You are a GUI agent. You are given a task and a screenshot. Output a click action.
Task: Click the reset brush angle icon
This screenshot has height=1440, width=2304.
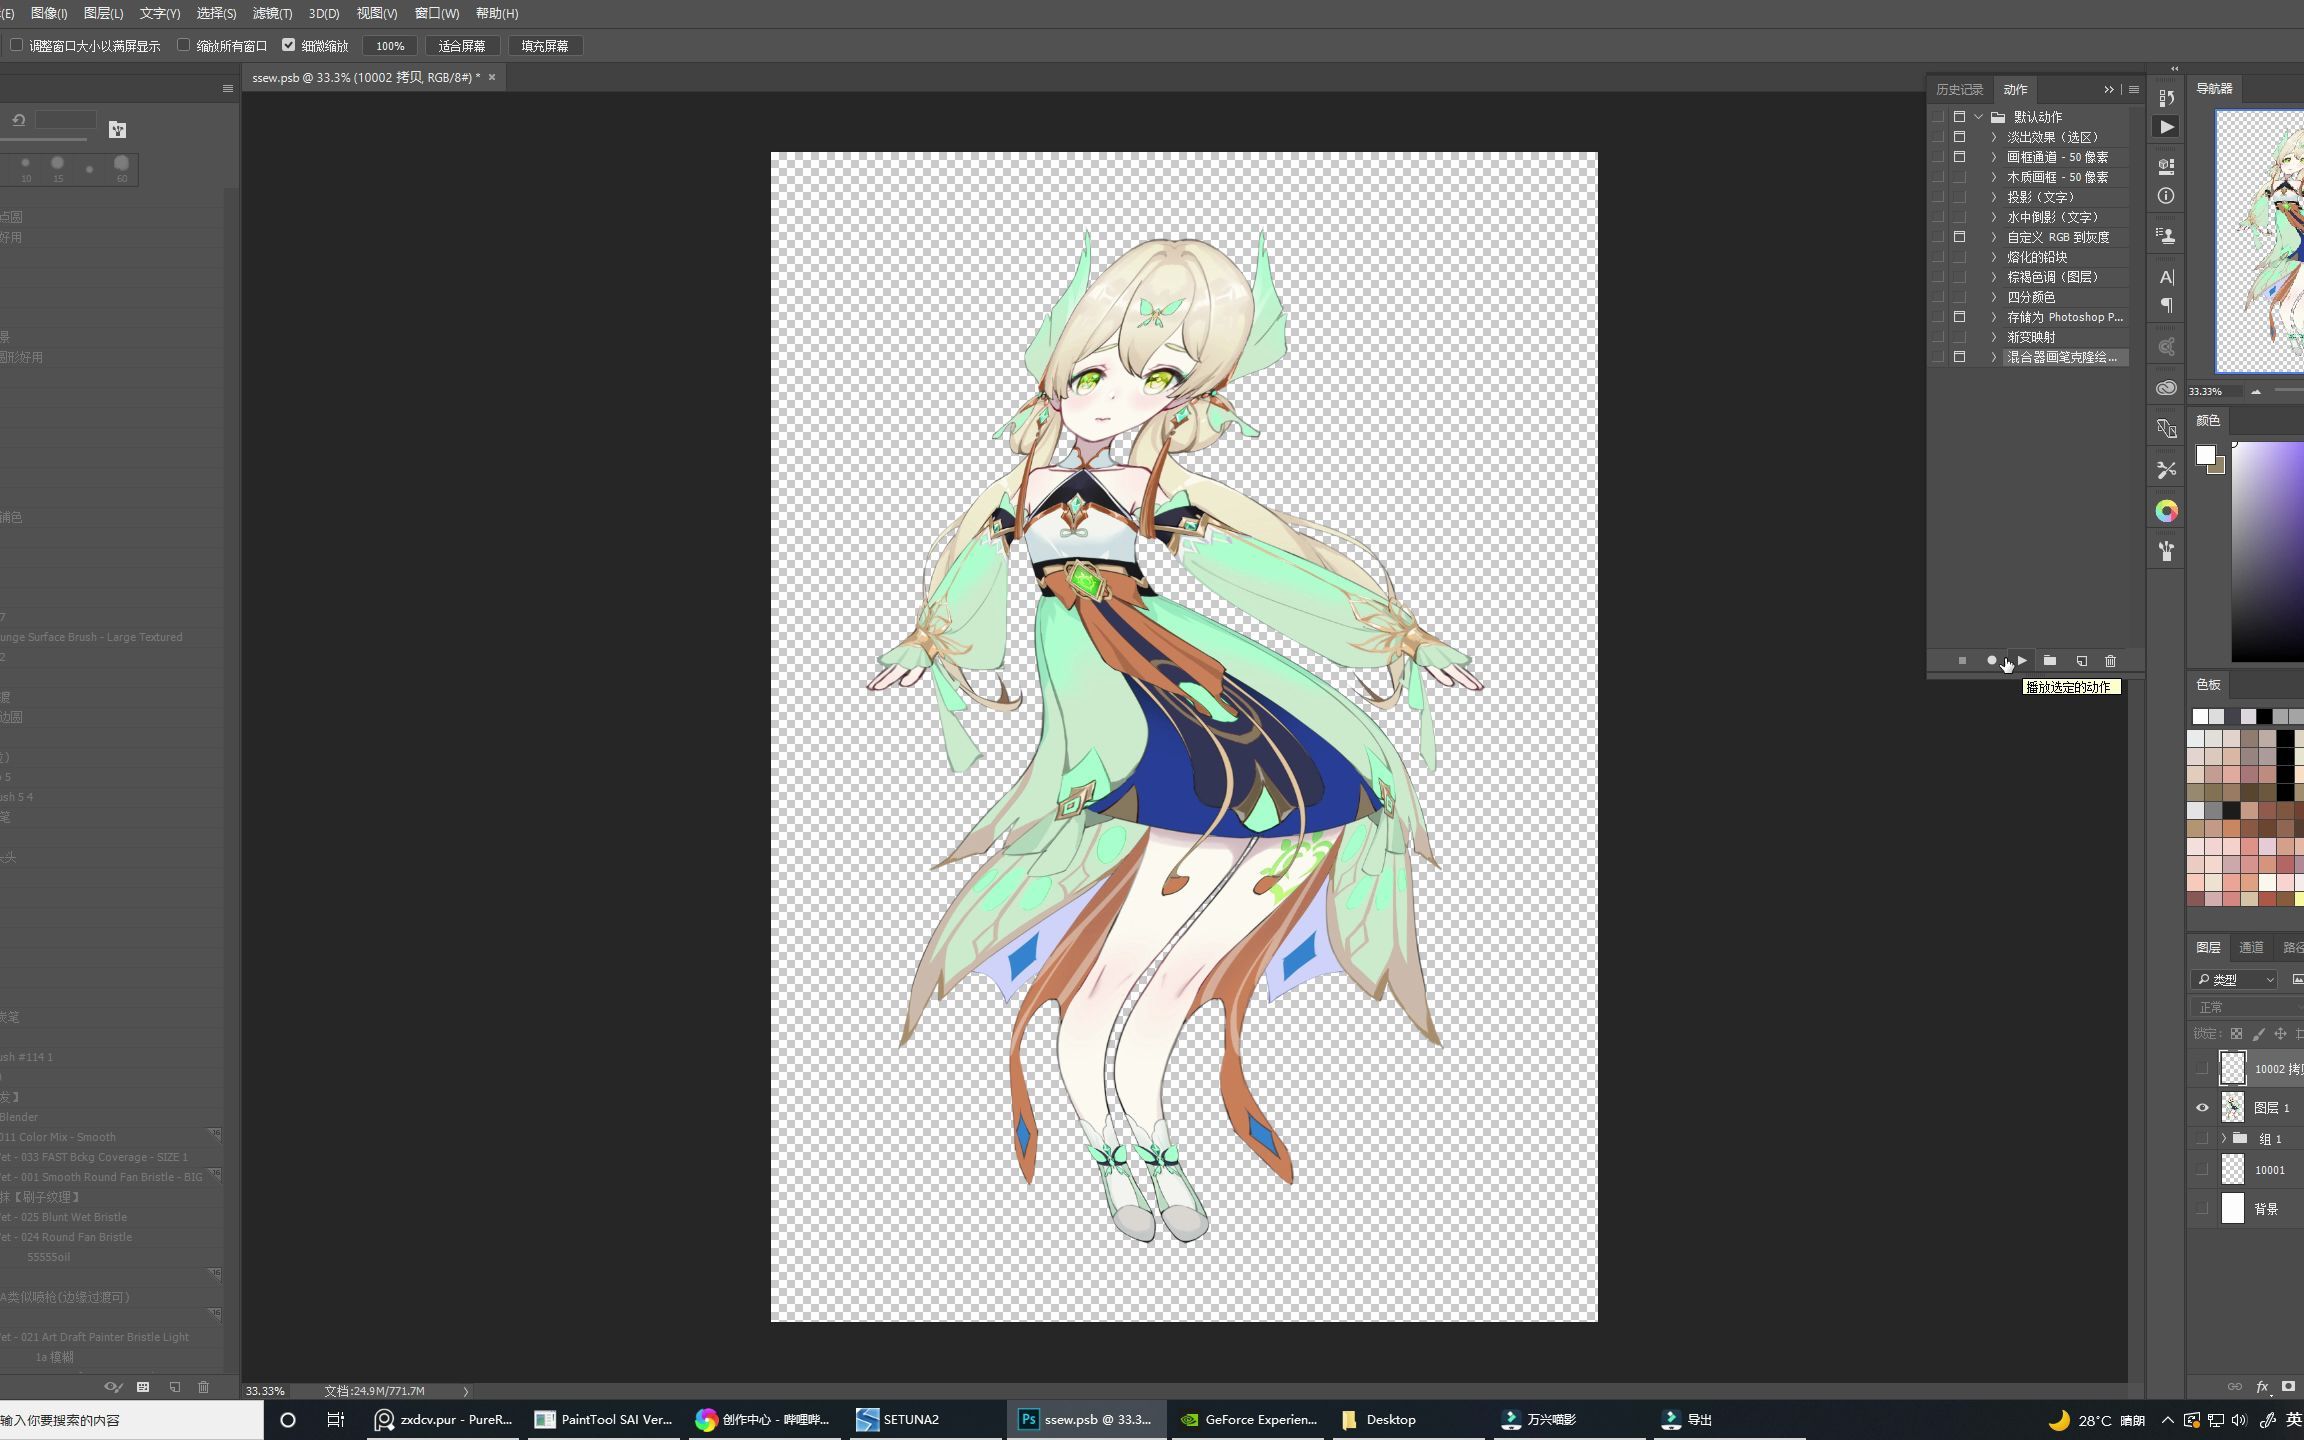(x=18, y=120)
